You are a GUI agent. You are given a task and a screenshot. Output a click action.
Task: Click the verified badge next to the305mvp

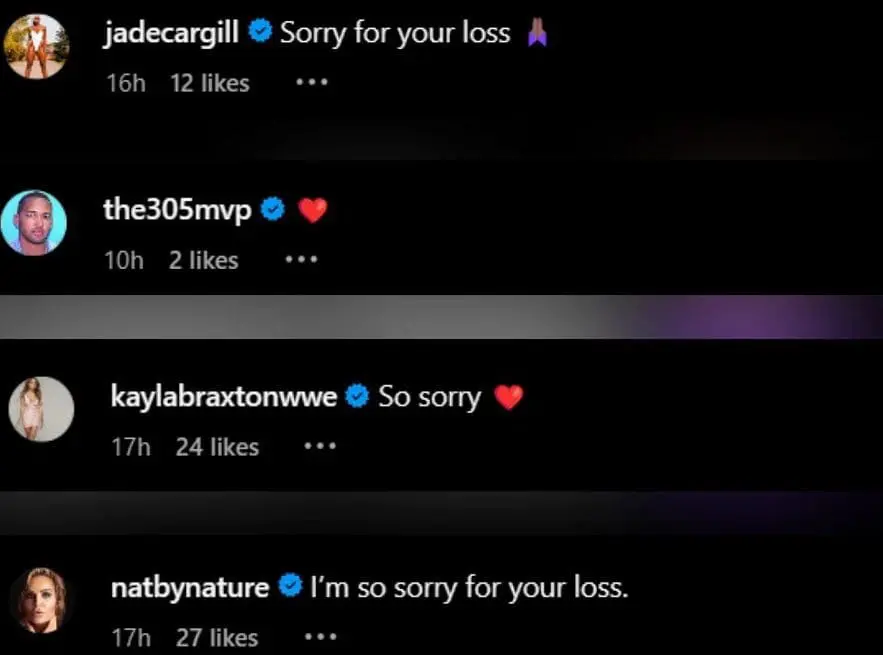click(x=273, y=210)
